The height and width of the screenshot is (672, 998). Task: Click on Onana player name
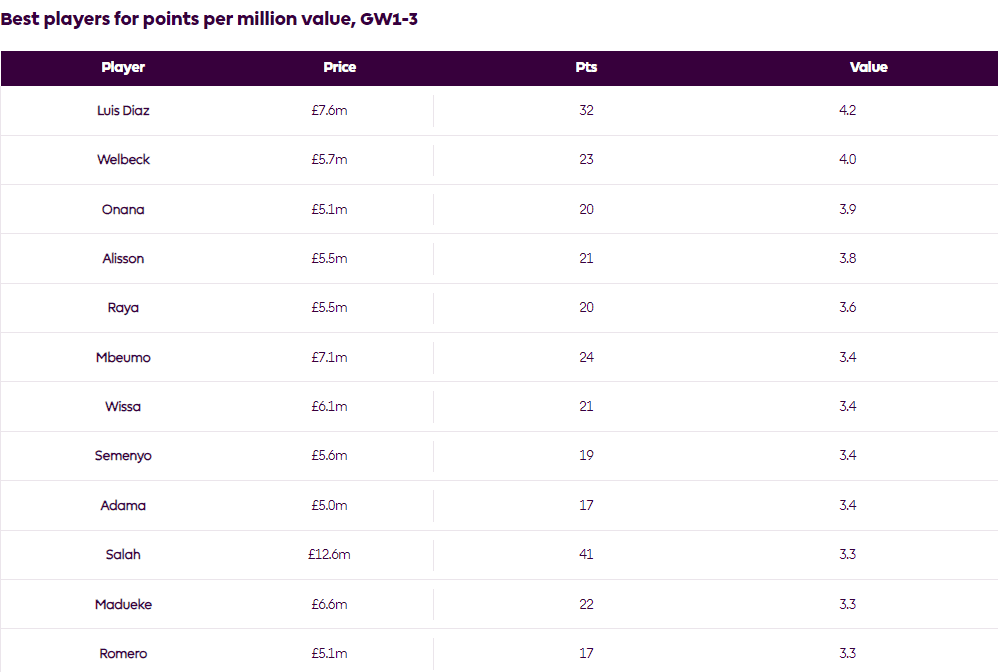point(123,210)
